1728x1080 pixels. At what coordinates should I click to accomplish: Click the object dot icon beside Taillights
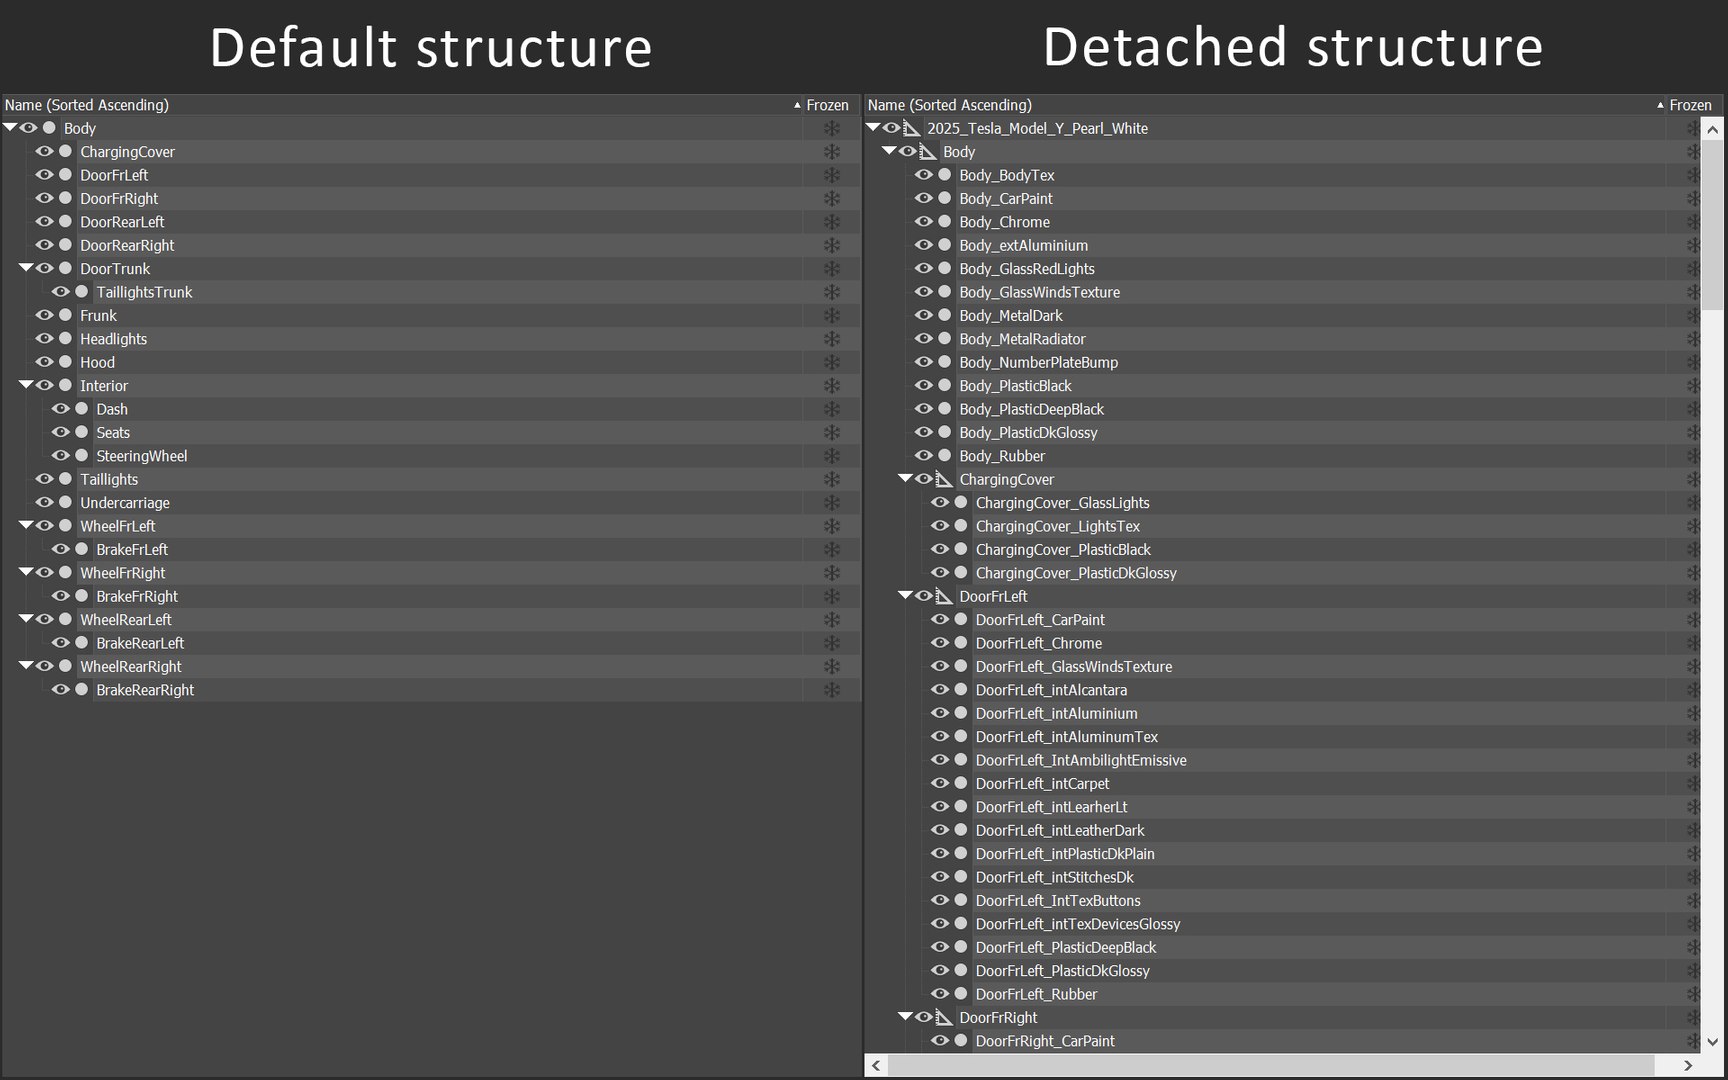click(66, 479)
